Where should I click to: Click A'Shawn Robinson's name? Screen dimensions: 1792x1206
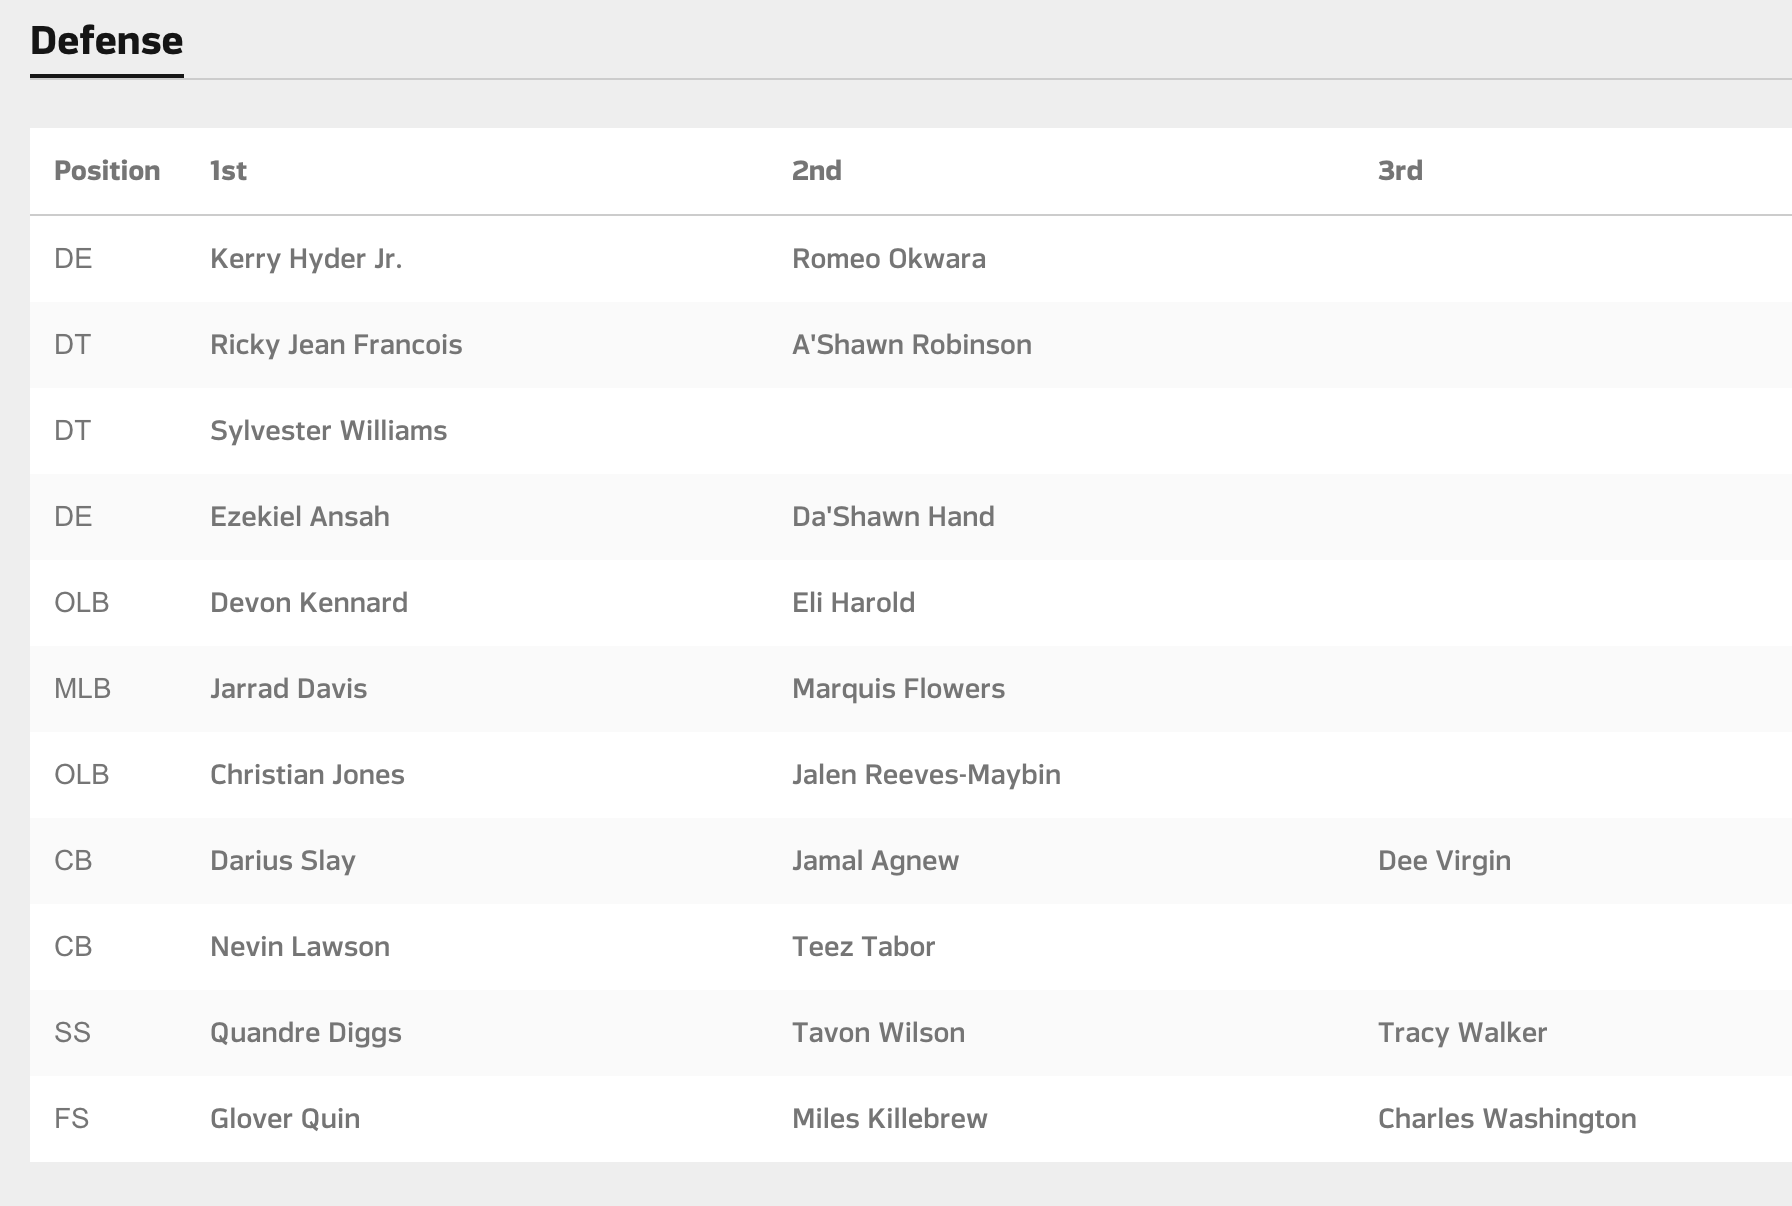(911, 345)
